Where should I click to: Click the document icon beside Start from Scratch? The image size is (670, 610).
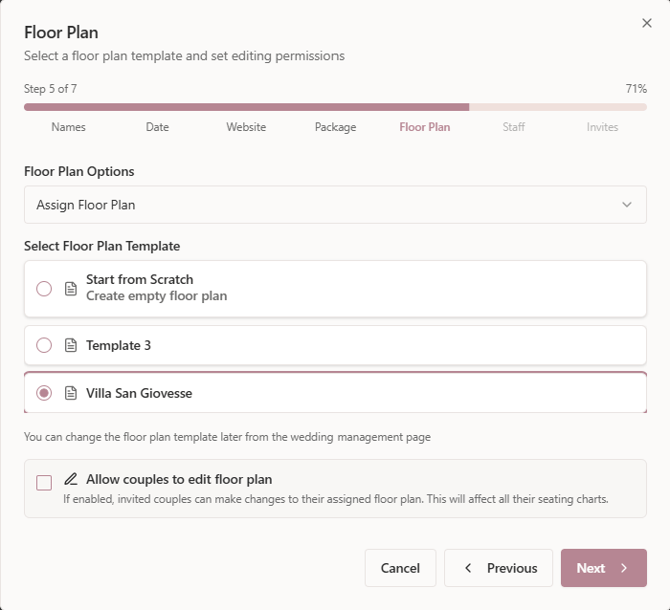click(71, 289)
